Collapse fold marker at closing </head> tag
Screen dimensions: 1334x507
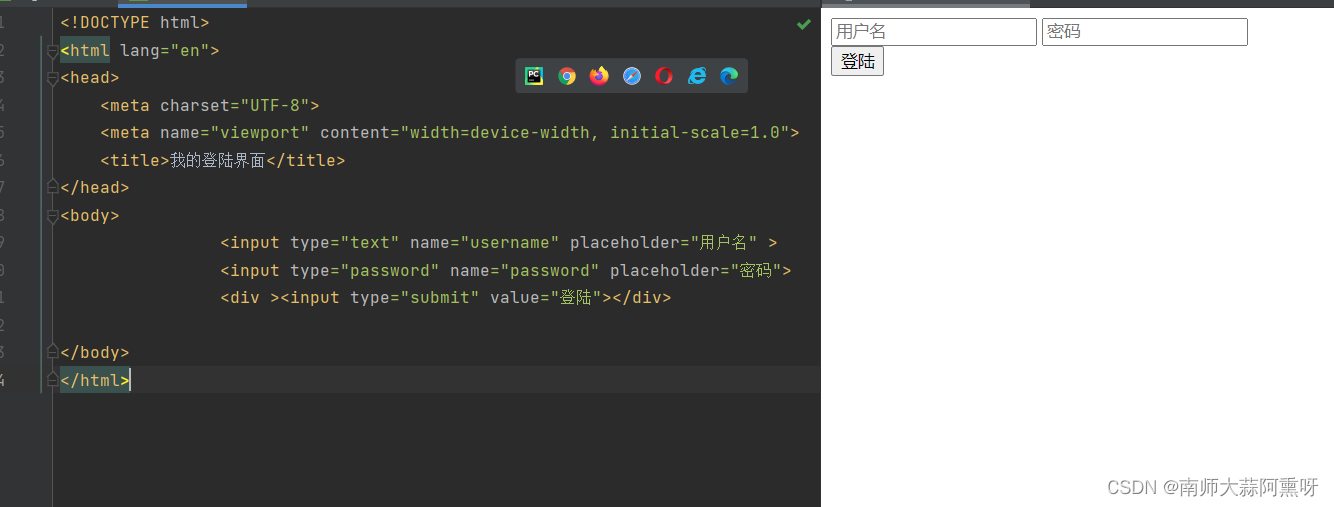[x=53, y=187]
